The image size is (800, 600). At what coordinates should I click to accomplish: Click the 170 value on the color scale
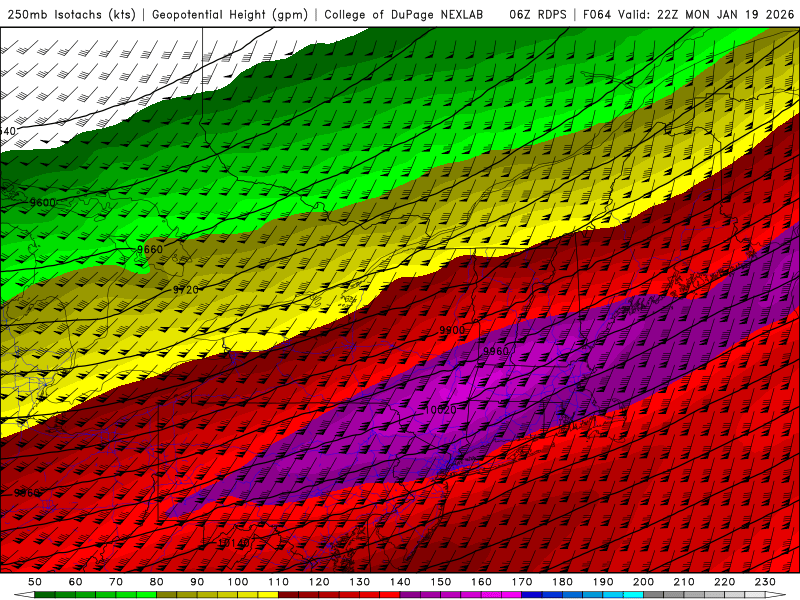tap(522, 582)
